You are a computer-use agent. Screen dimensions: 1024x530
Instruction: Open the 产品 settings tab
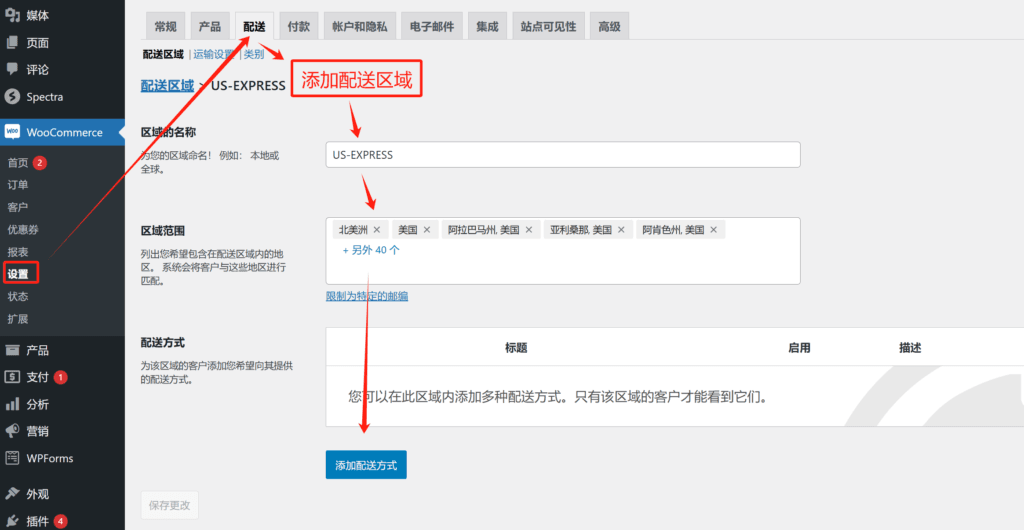pyautogui.click(x=210, y=26)
